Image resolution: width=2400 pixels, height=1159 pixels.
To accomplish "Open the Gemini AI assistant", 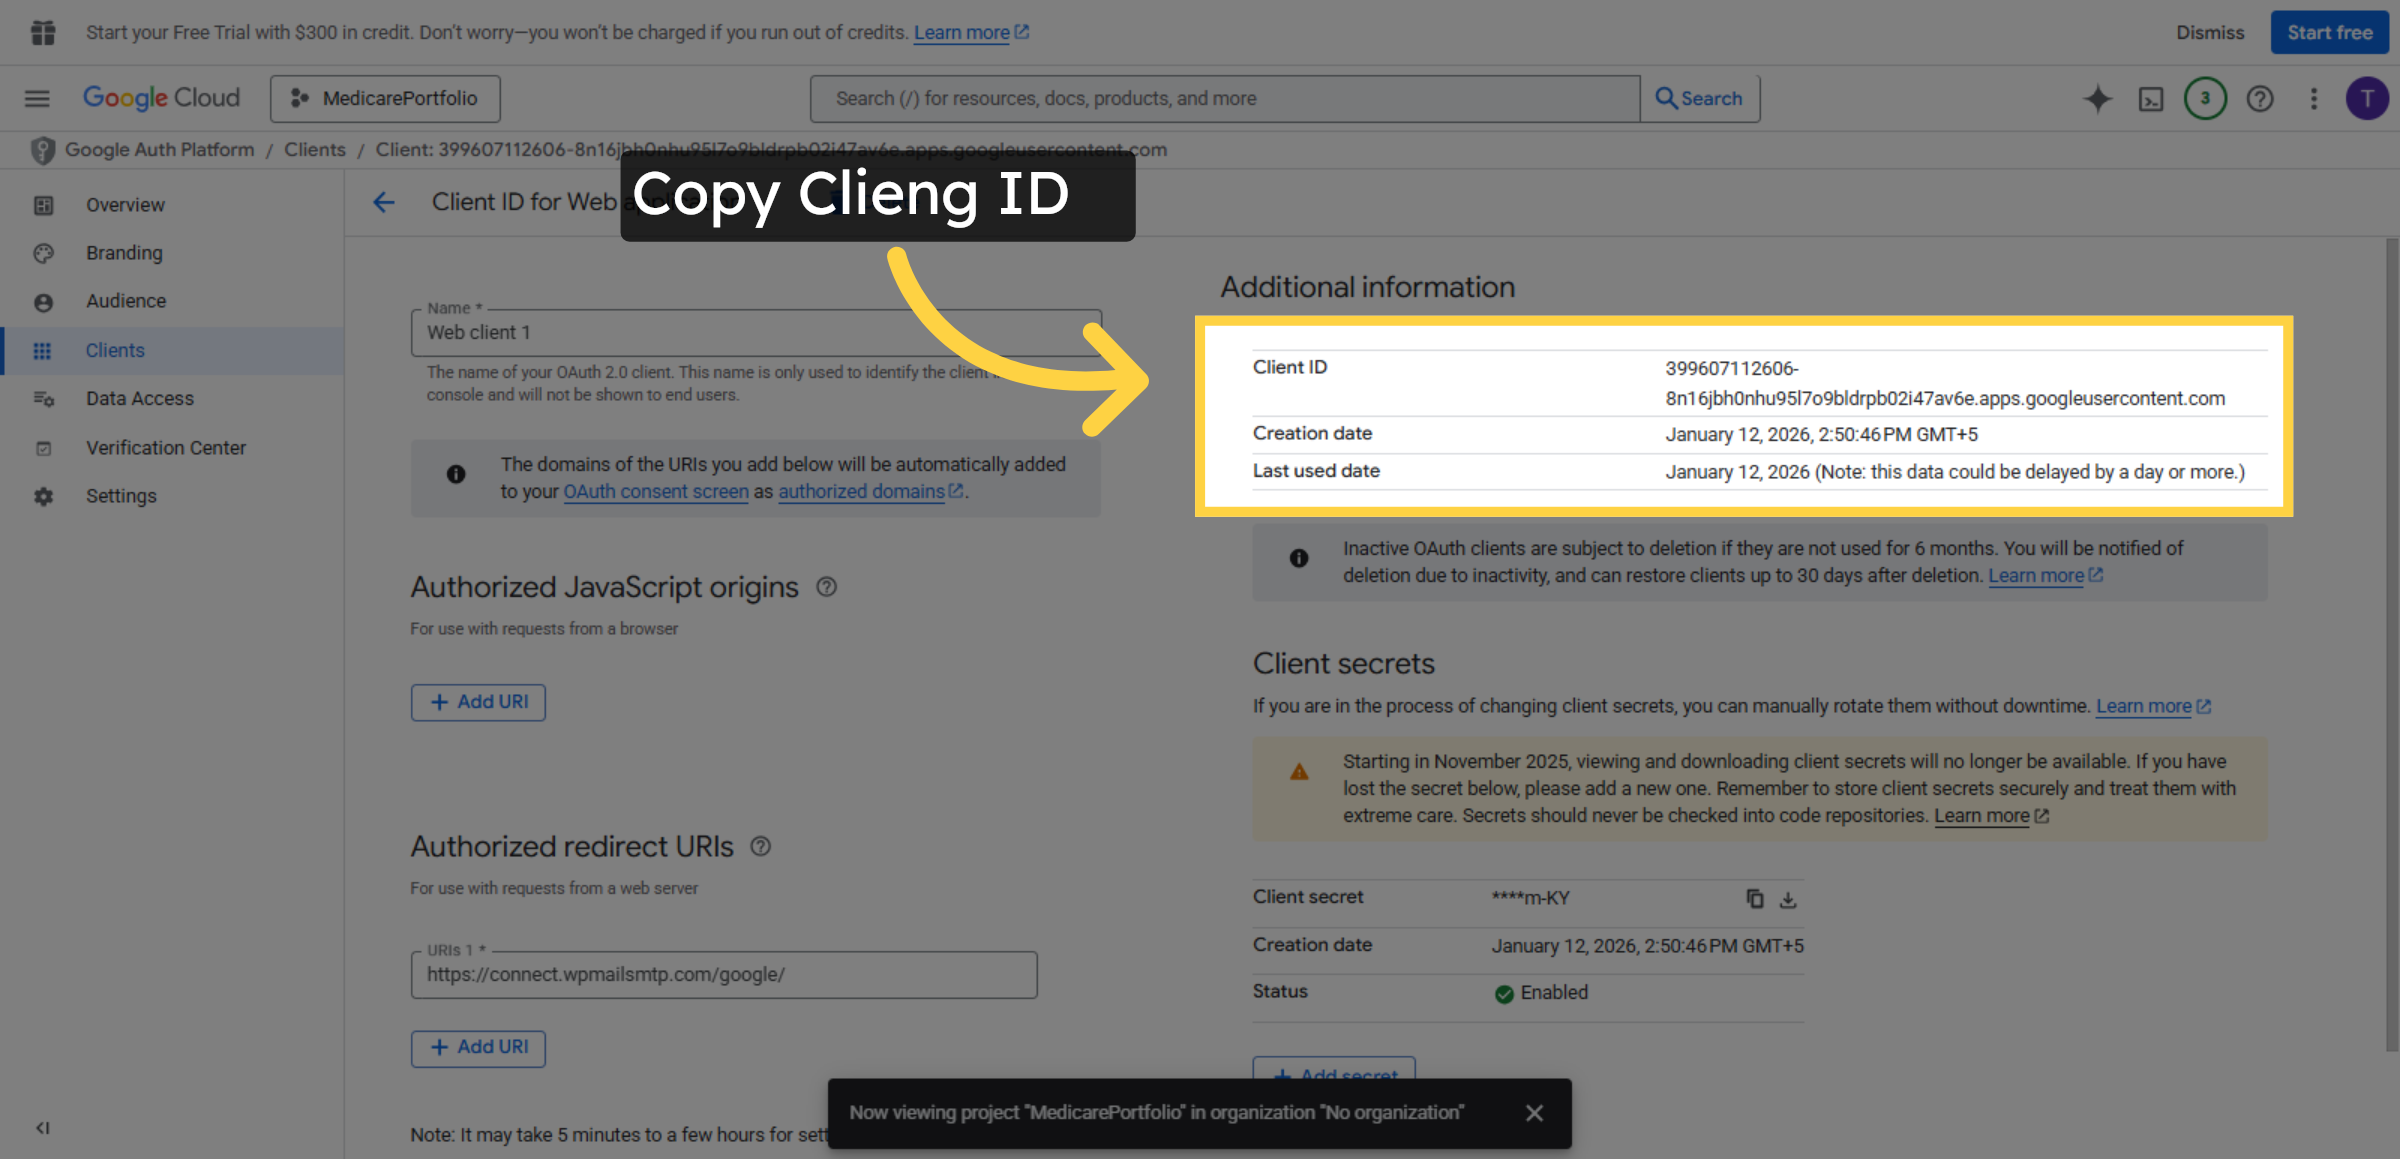I will [x=2098, y=98].
